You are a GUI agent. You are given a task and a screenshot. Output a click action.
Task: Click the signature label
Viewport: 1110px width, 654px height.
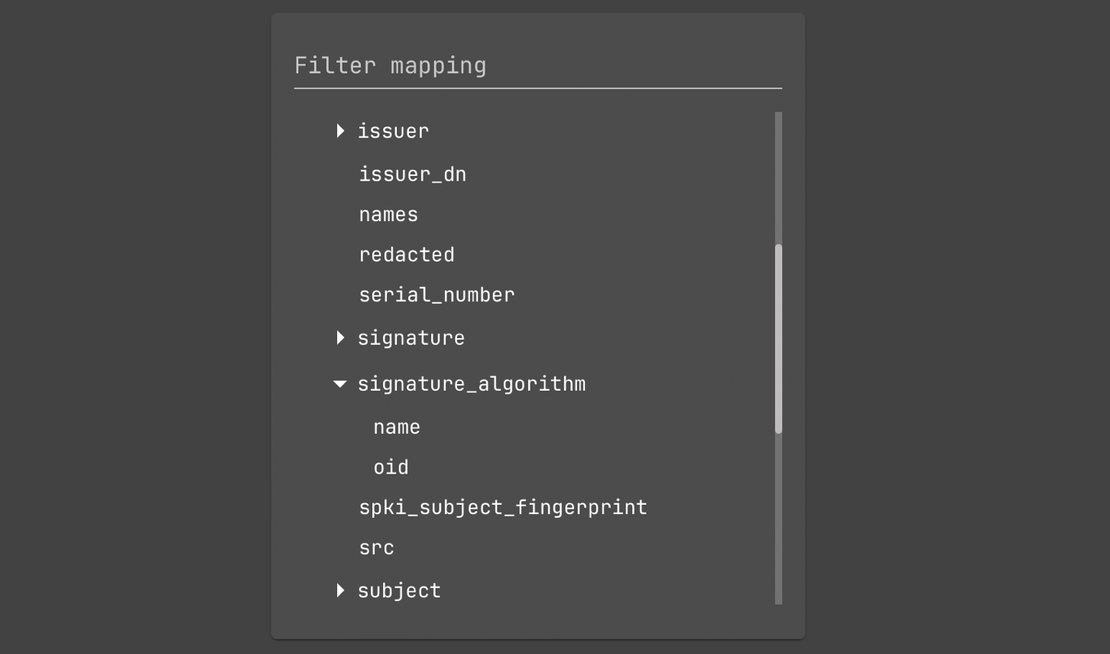pyautogui.click(x=411, y=338)
